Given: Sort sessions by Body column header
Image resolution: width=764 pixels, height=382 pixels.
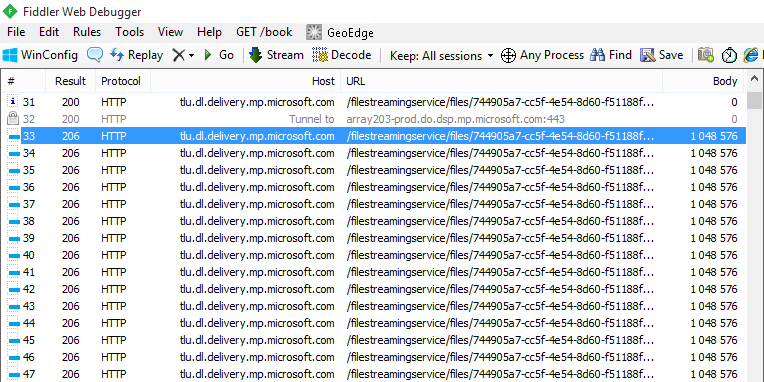Looking at the screenshot, I should 703,81.
